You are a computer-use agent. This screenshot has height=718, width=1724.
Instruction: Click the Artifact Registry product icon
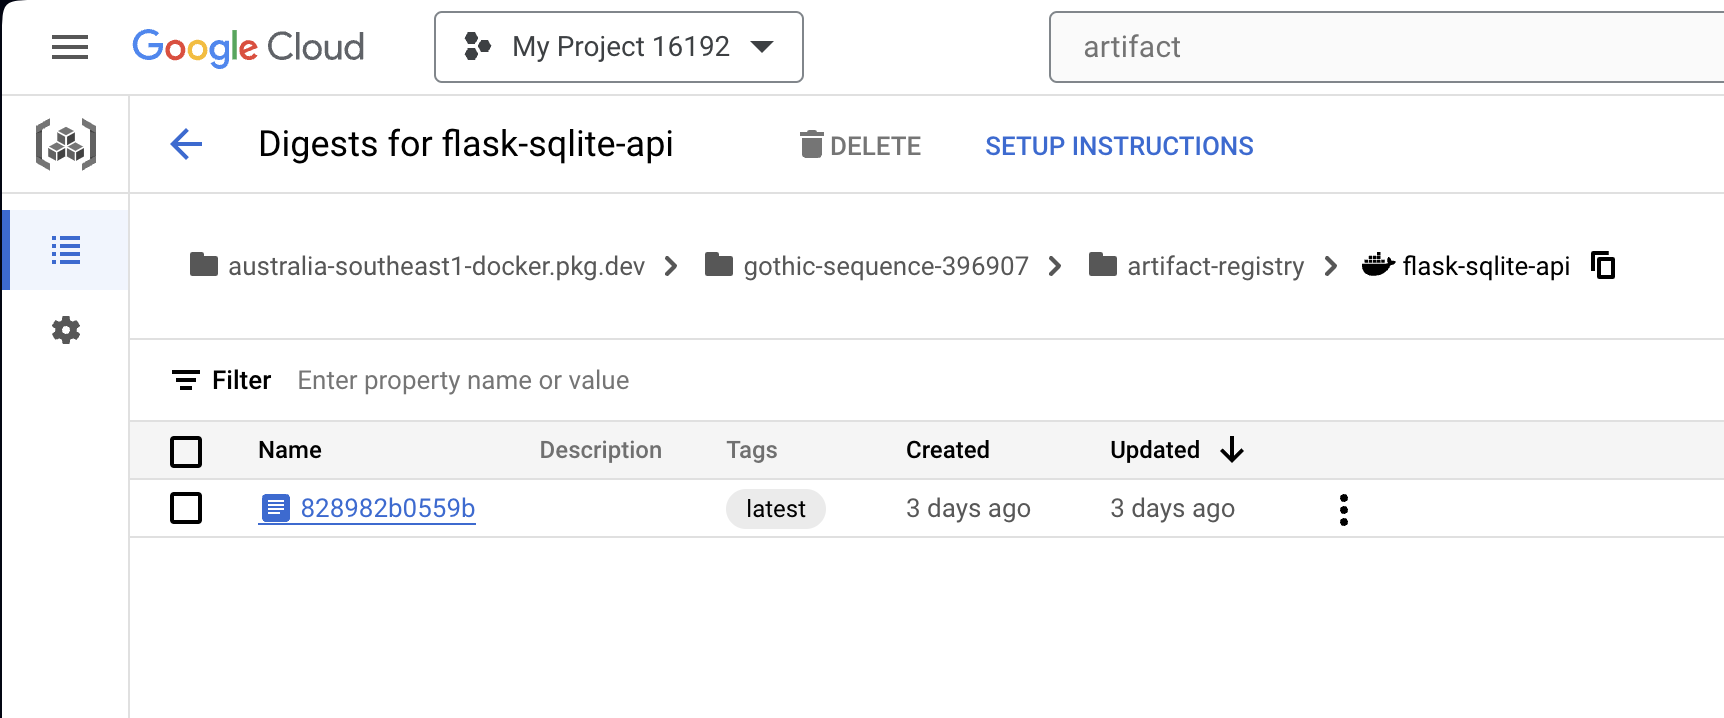click(66, 145)
